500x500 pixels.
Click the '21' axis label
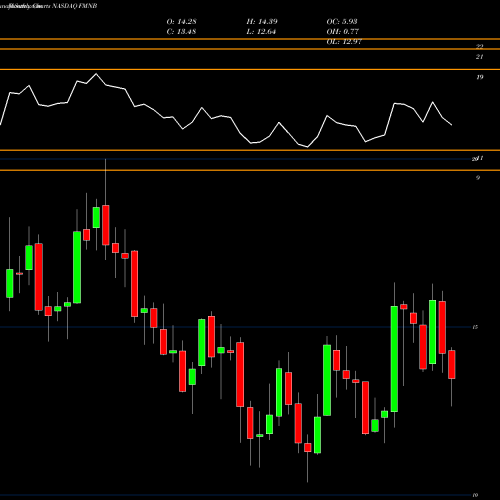479,57
